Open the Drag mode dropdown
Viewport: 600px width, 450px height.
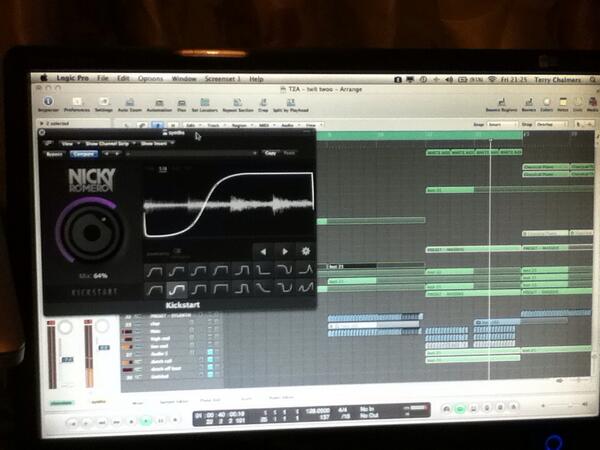pyautogui.click(x=551, y=124)
